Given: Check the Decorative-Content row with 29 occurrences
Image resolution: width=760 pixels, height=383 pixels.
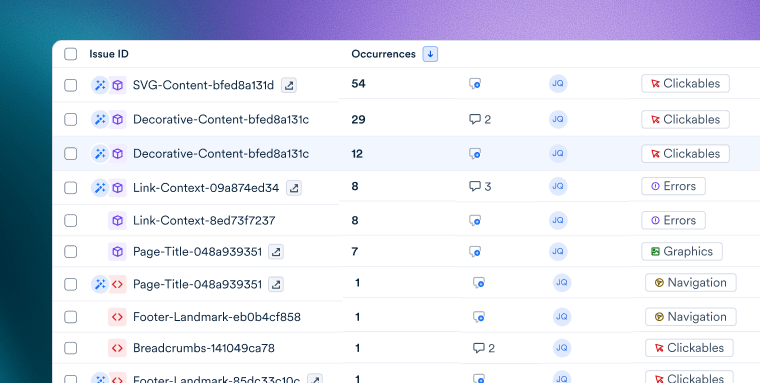Looking at the screenshot, I should [x=71, y=119].
